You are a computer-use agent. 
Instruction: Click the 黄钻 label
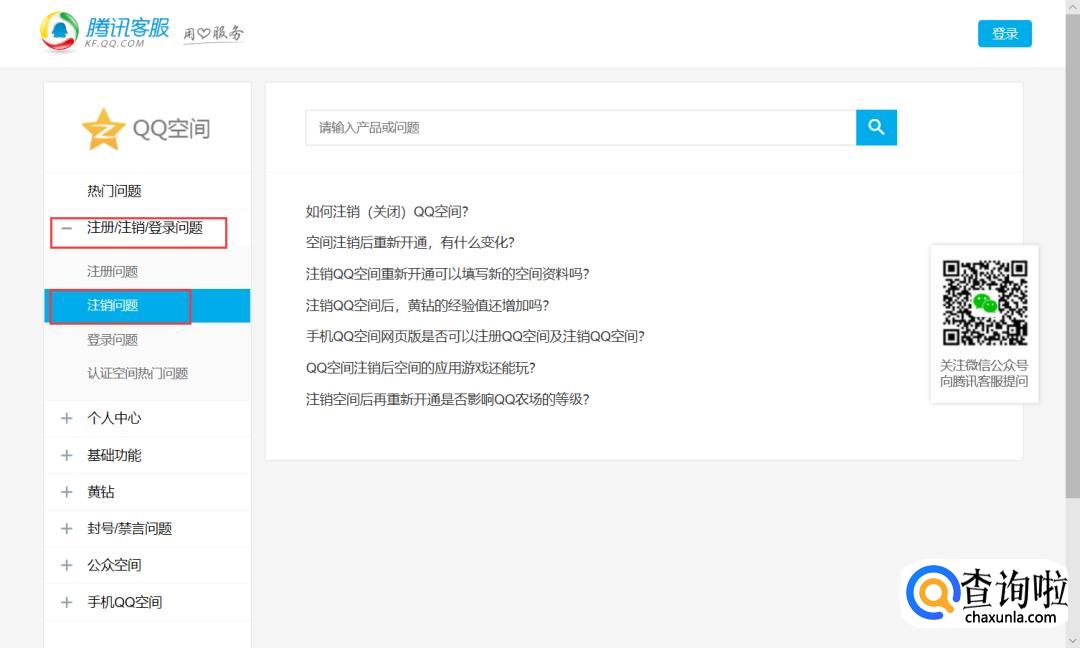pyautogui.click(x=101, y=492)
